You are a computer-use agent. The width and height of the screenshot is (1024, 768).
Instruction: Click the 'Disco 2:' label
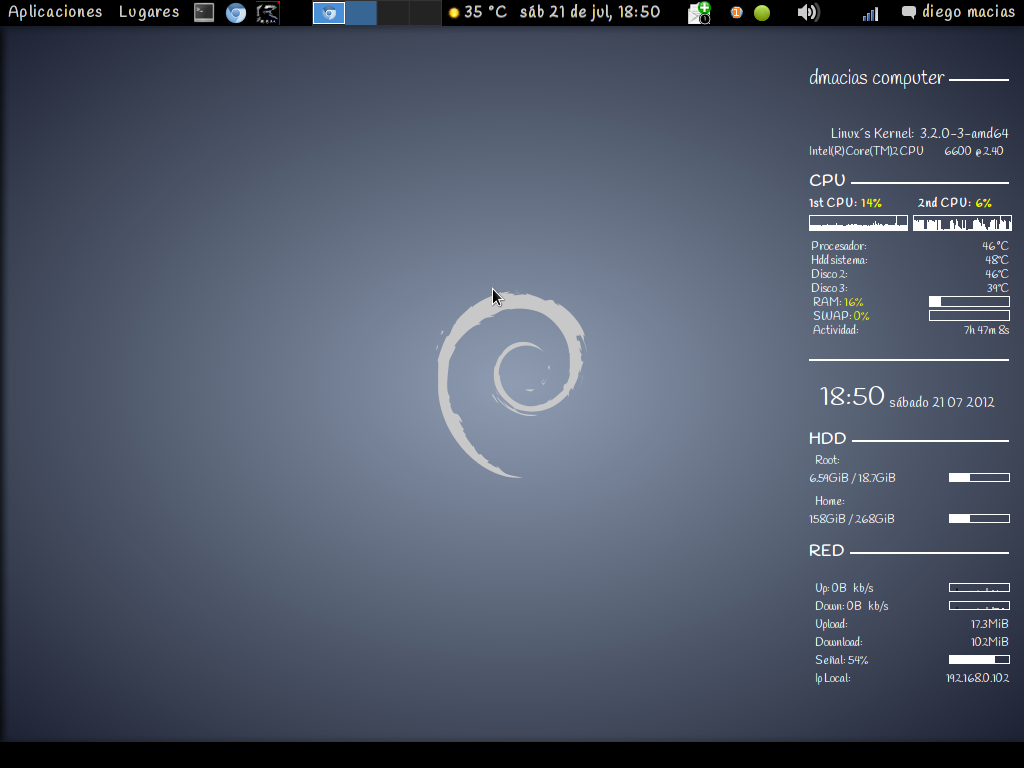click(829, 274)
